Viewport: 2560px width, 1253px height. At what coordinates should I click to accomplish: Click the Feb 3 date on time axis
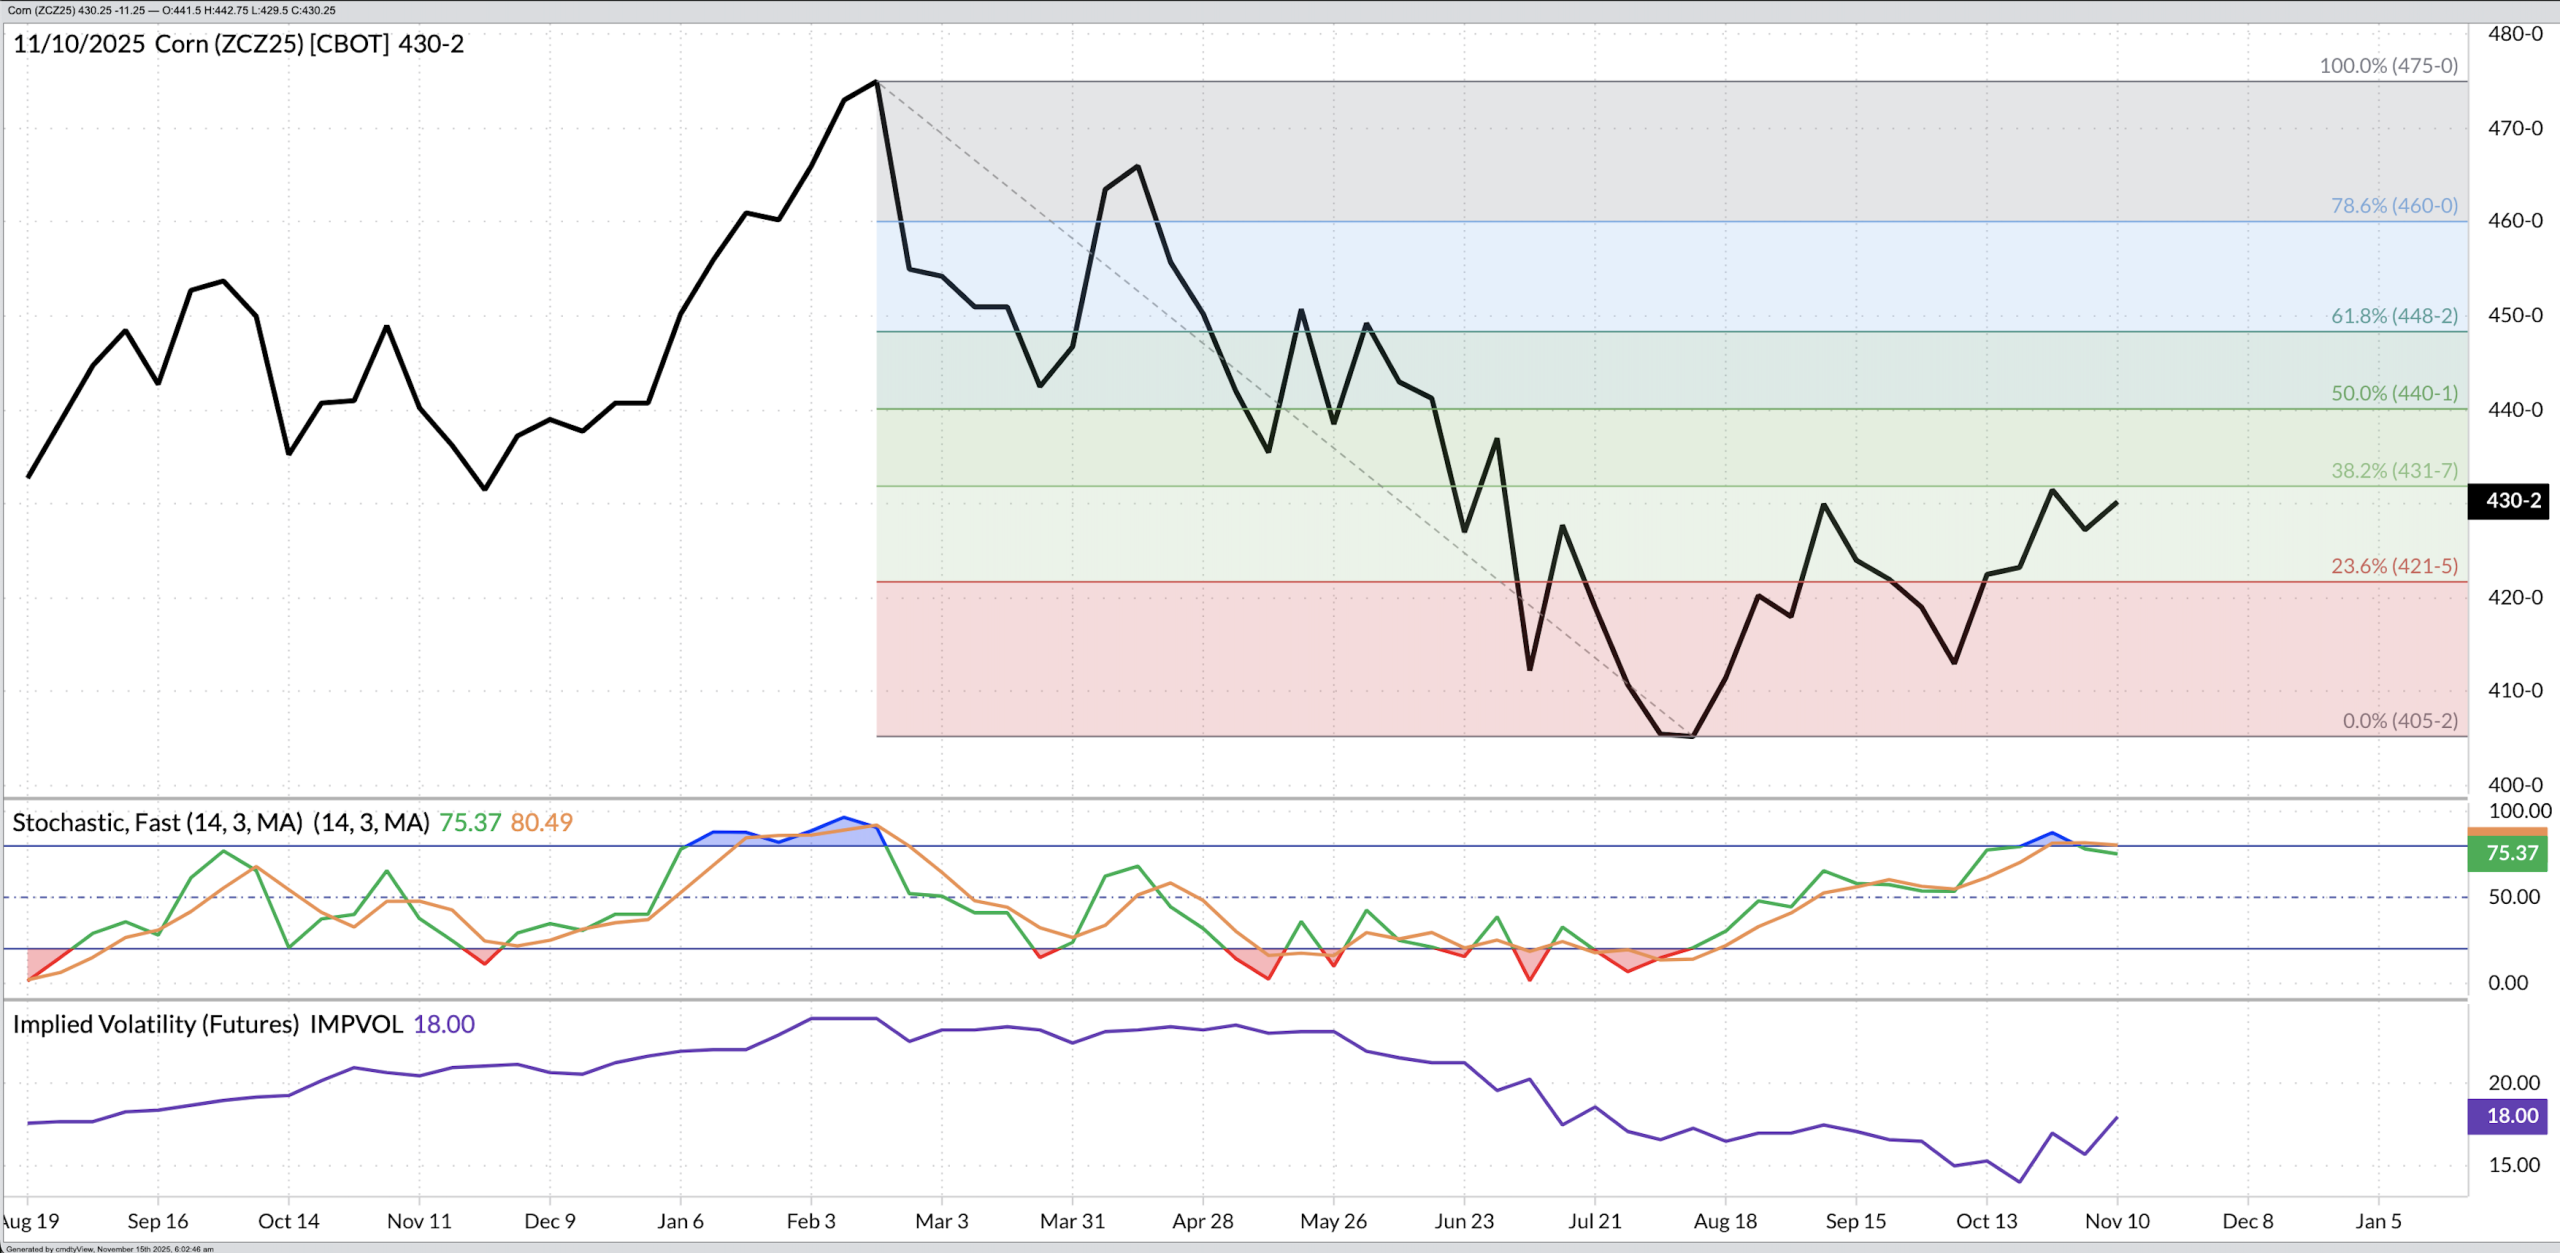810,1221
